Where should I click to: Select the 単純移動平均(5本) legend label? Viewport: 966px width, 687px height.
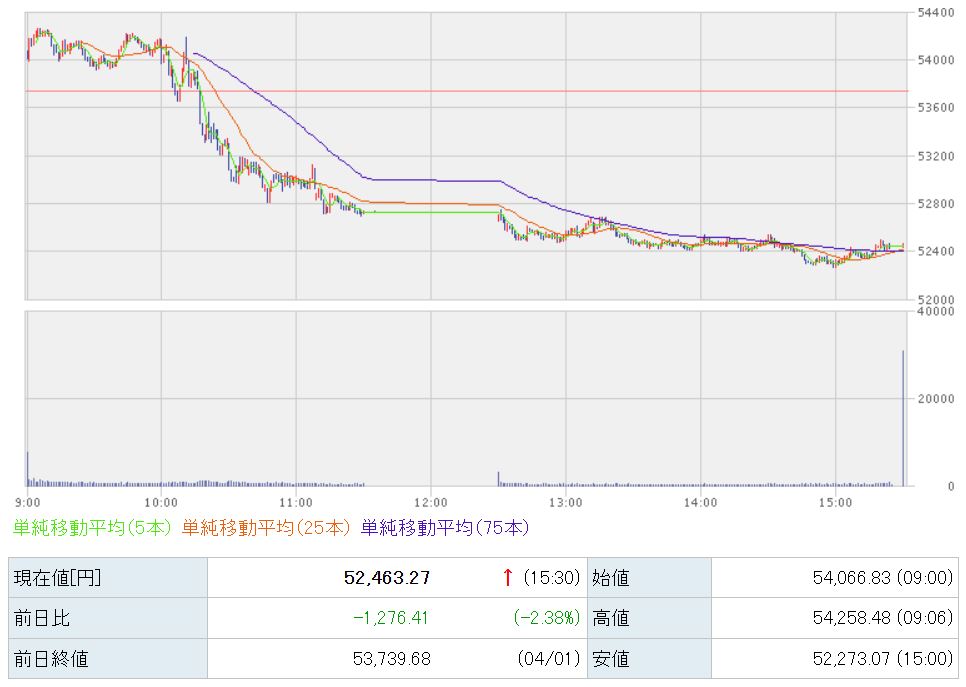coord(93,527)
